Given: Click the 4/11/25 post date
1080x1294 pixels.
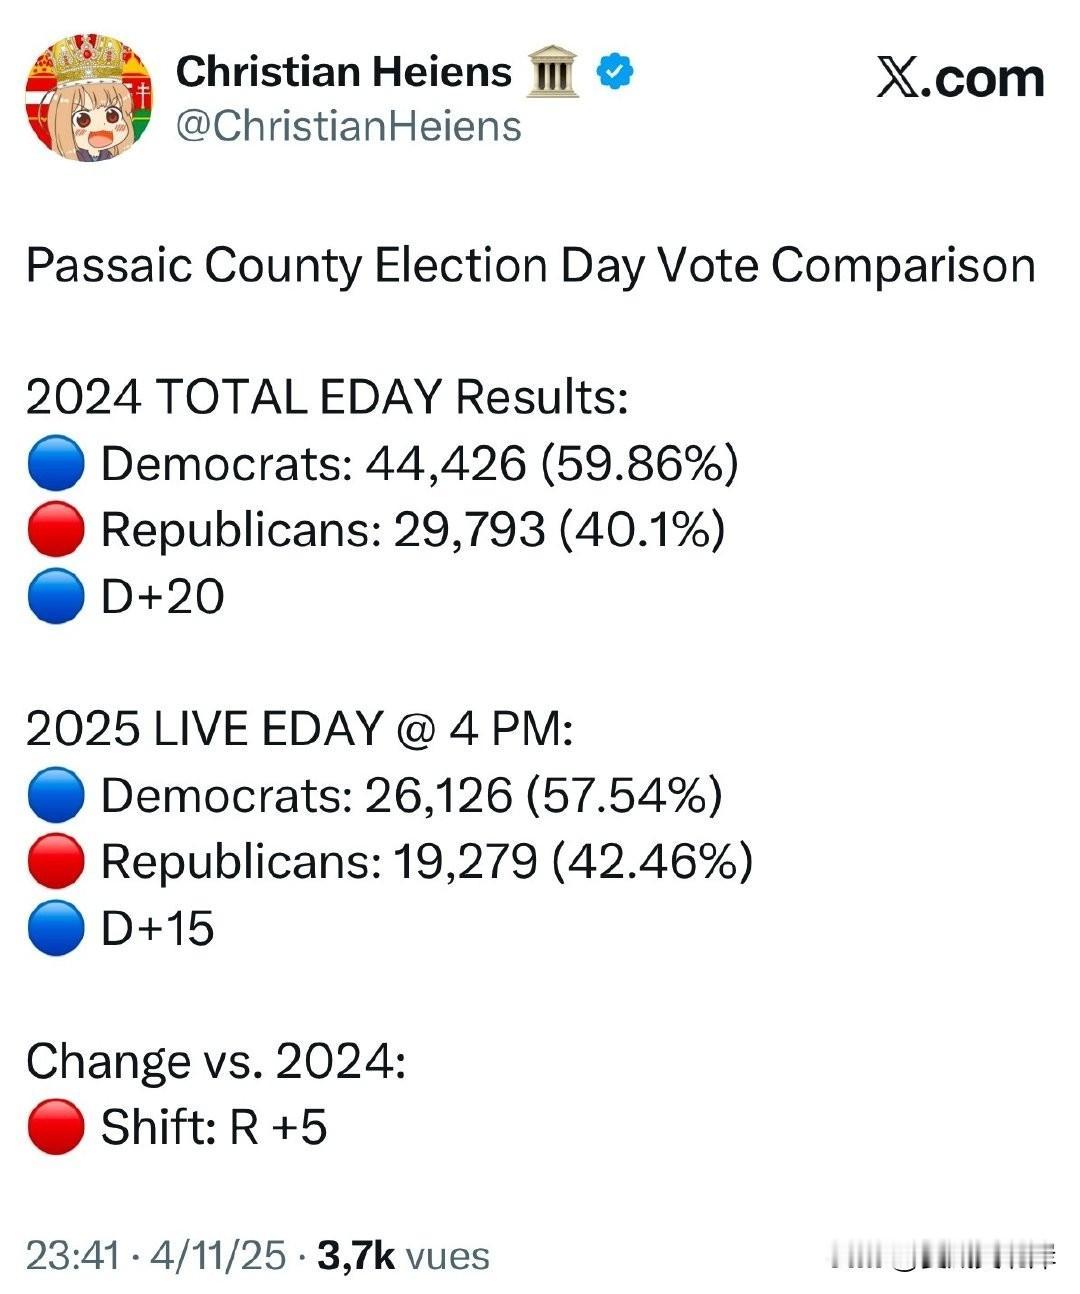Looking at the screenshot, I should pos(217,1256).
